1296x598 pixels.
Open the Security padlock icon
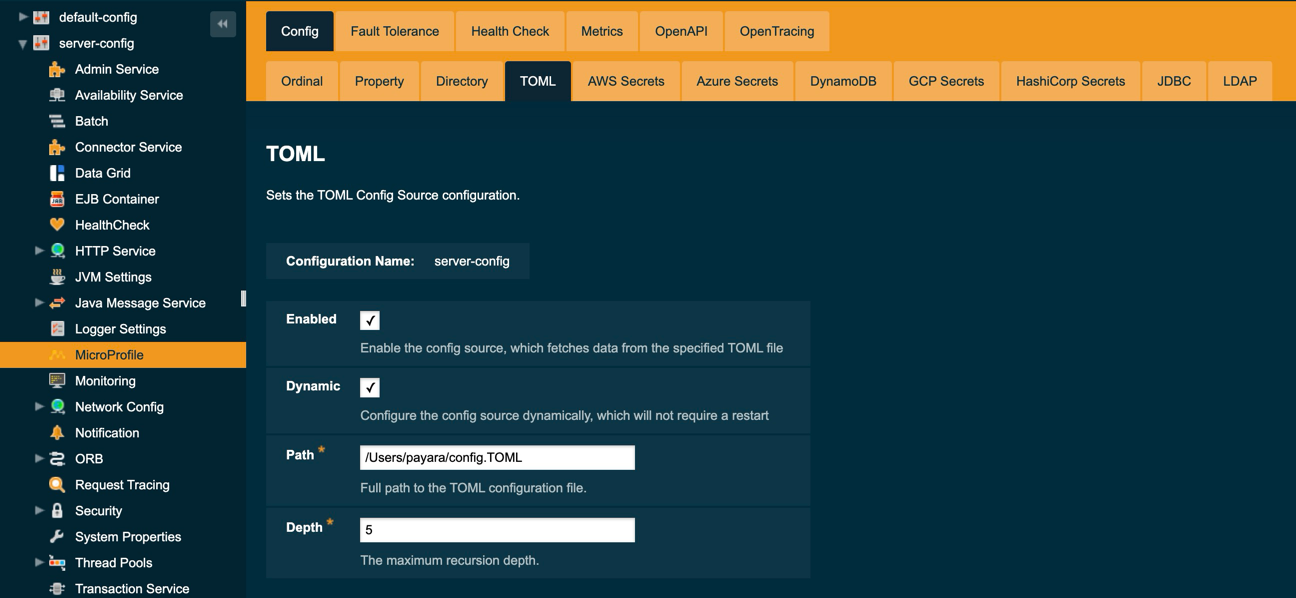coord(58,510)
